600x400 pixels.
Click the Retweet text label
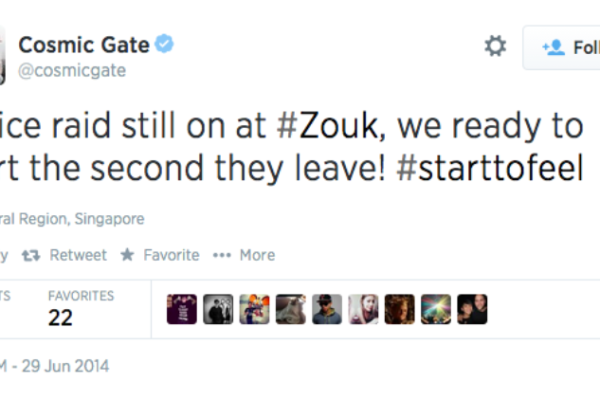click(78, 255)
